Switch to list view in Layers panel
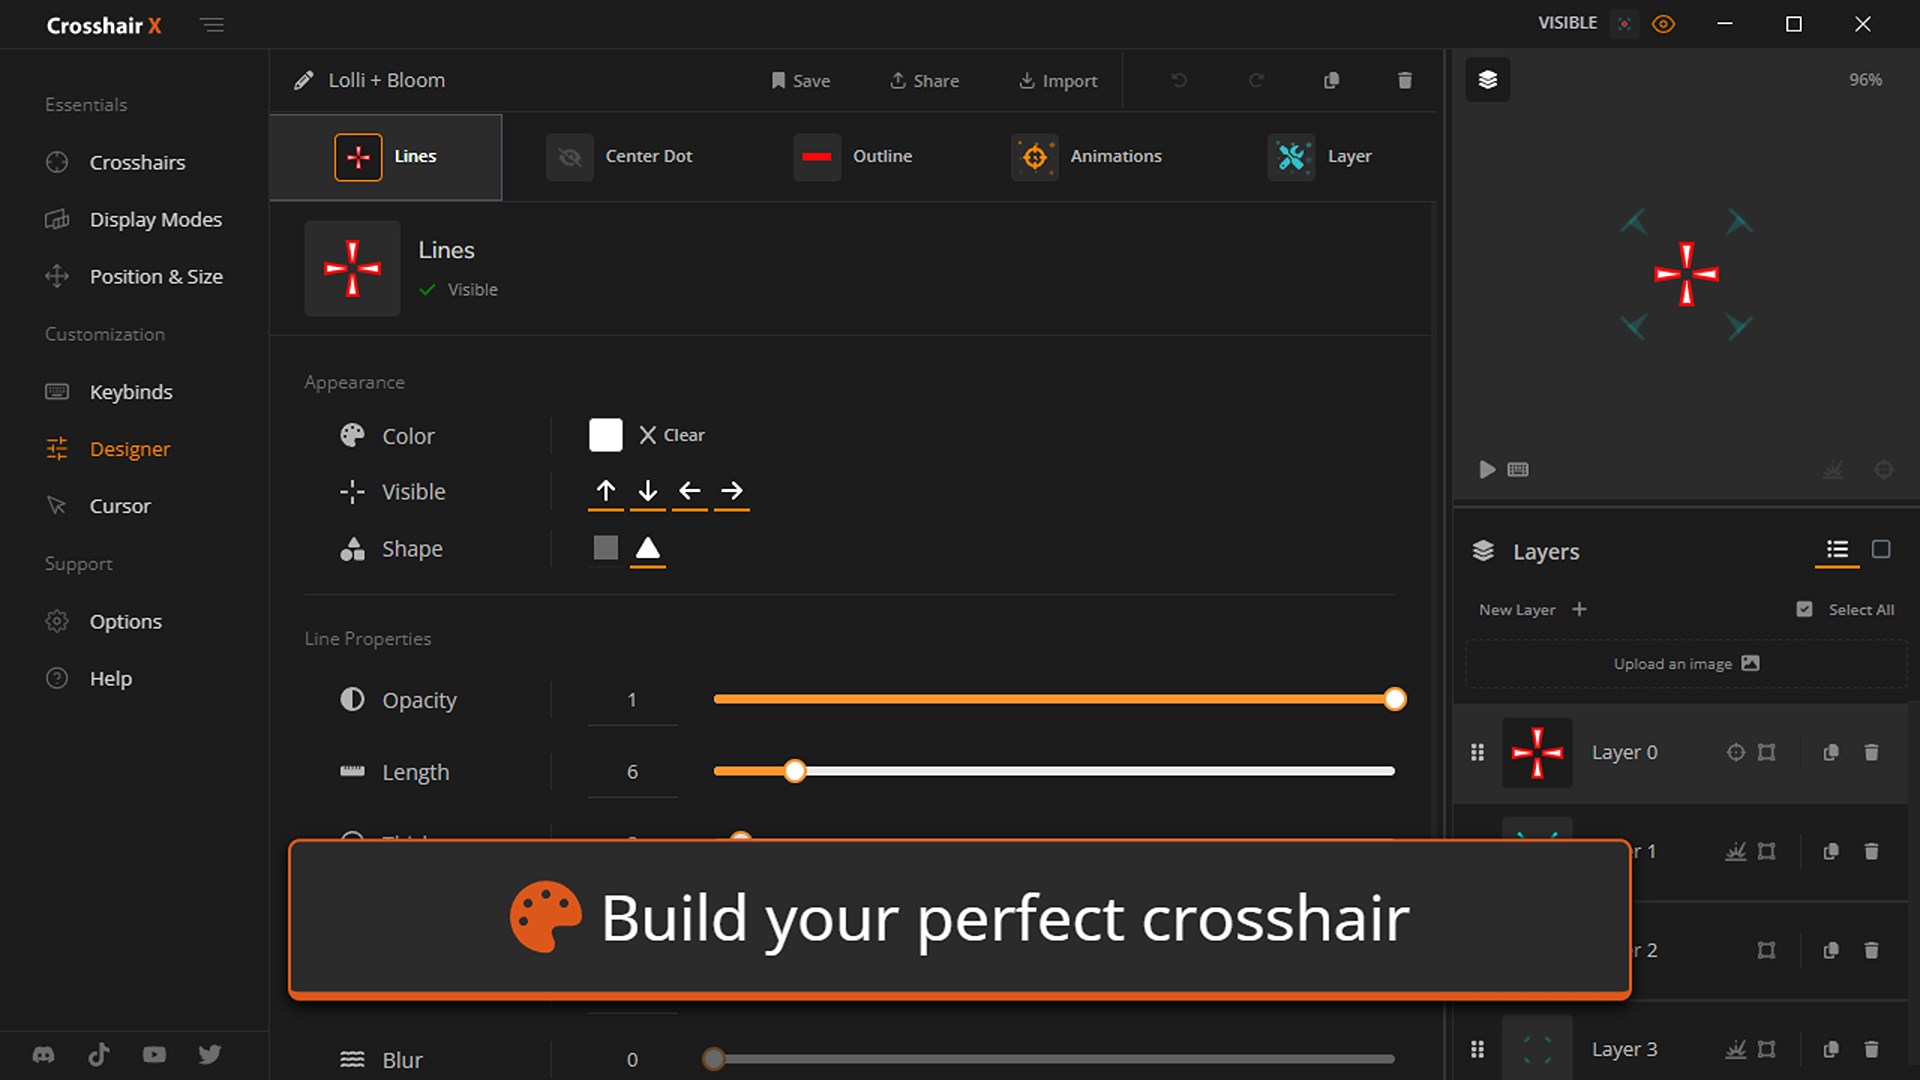The image size is (1920, 1080). pos(1836,551)
